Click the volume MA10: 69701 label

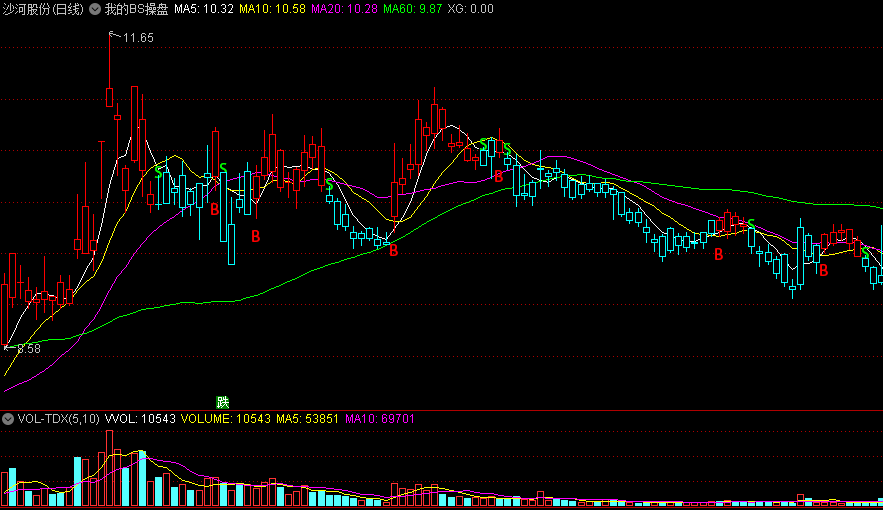[380, 419]
